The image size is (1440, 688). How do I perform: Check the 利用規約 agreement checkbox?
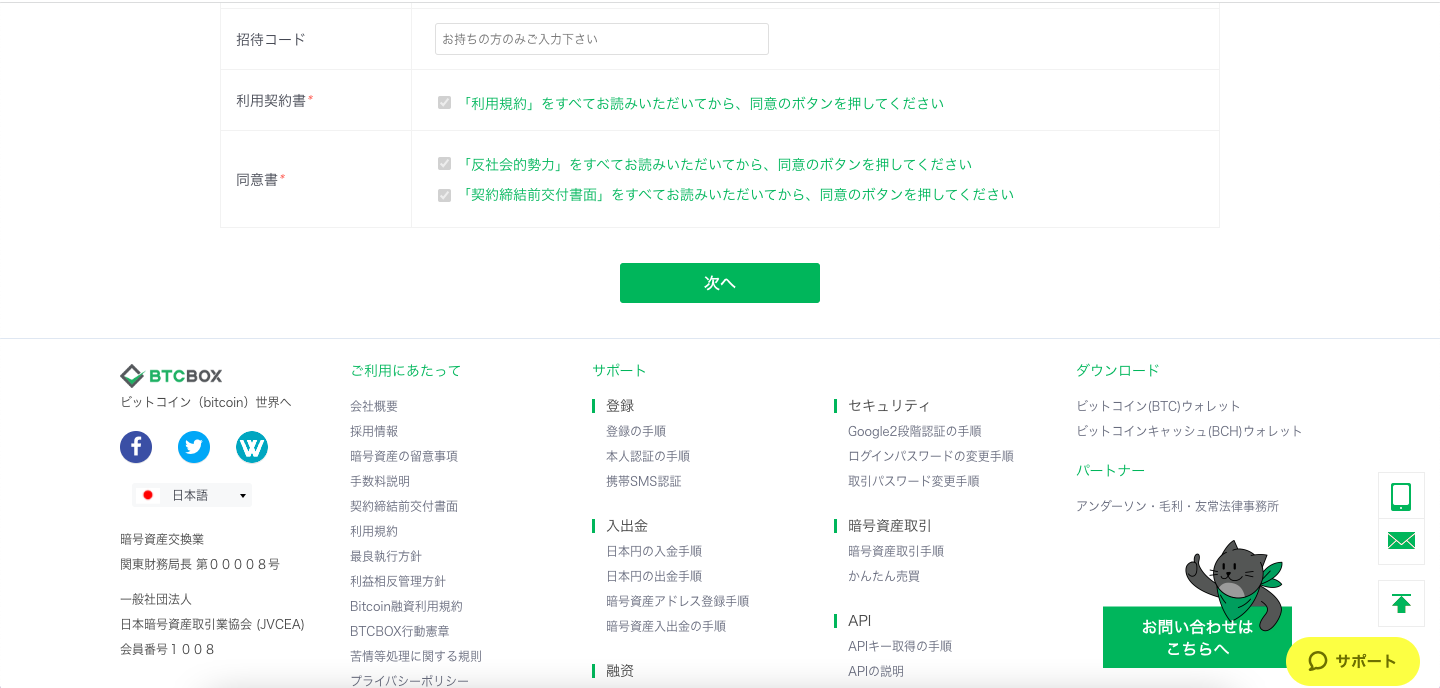(x=444, y=102)
